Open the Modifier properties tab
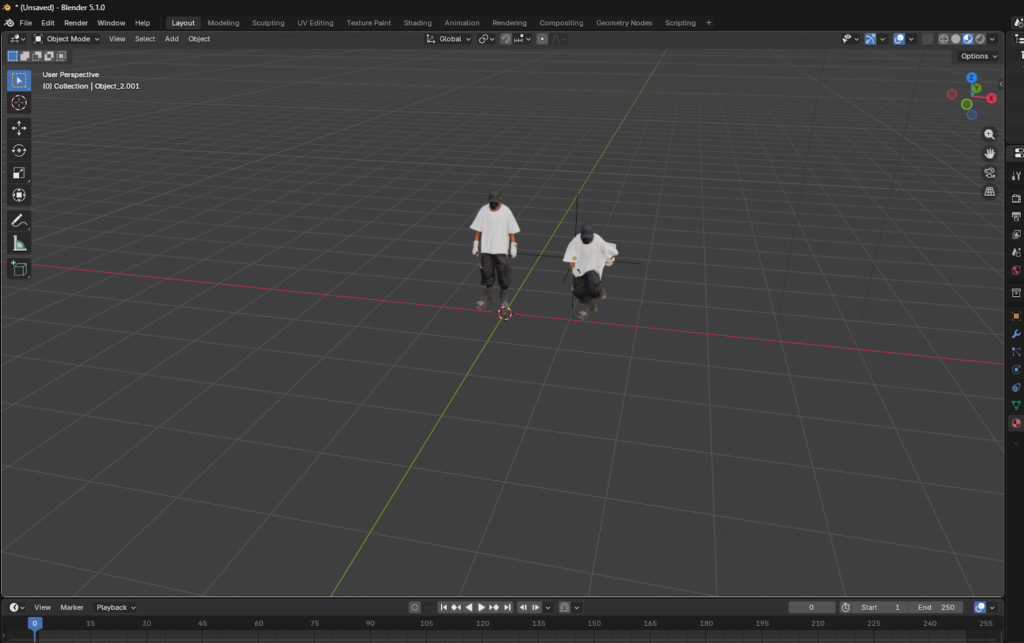The image size is (1024, 643). click(1016, 333)
